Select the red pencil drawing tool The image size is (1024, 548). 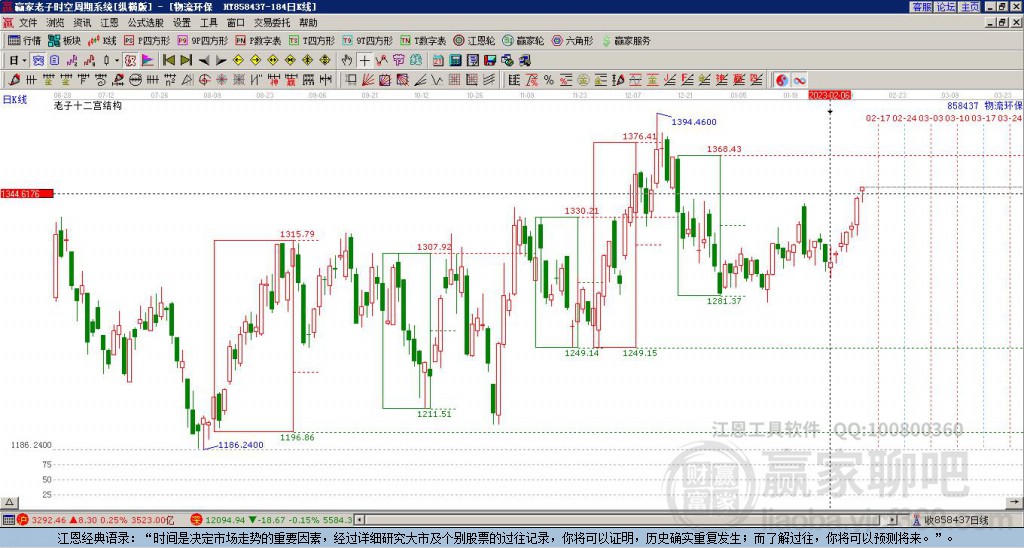(14, 80)
